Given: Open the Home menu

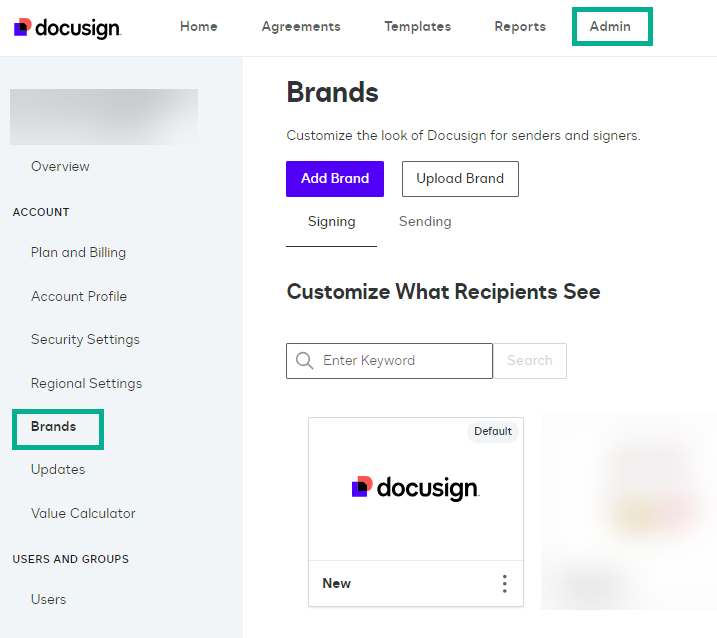Looking at the screenshot, I should point(199,27).
